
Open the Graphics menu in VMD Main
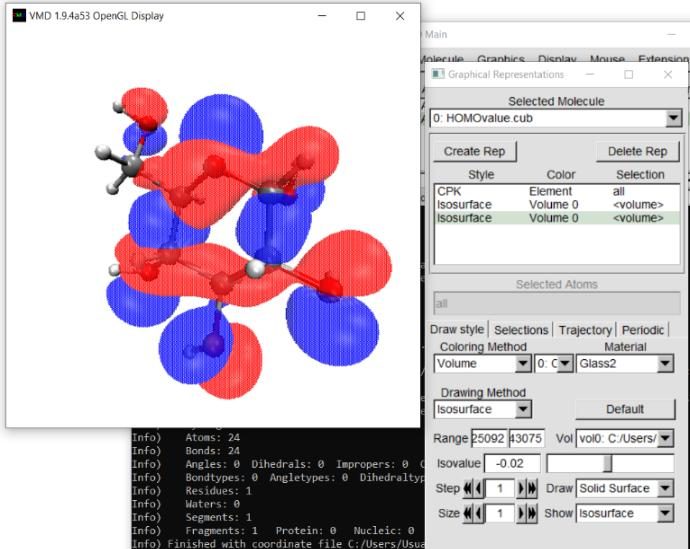click(500, 59)
